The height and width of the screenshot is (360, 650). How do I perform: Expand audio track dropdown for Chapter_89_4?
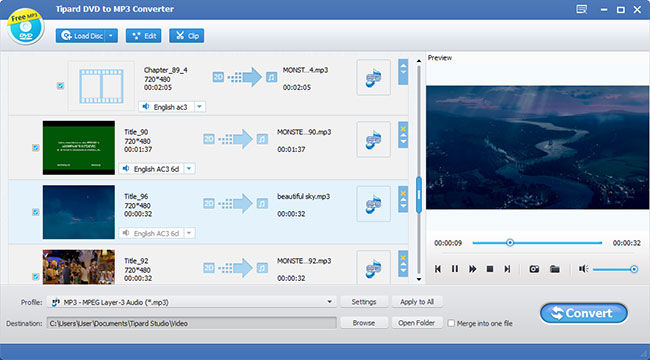200,107
